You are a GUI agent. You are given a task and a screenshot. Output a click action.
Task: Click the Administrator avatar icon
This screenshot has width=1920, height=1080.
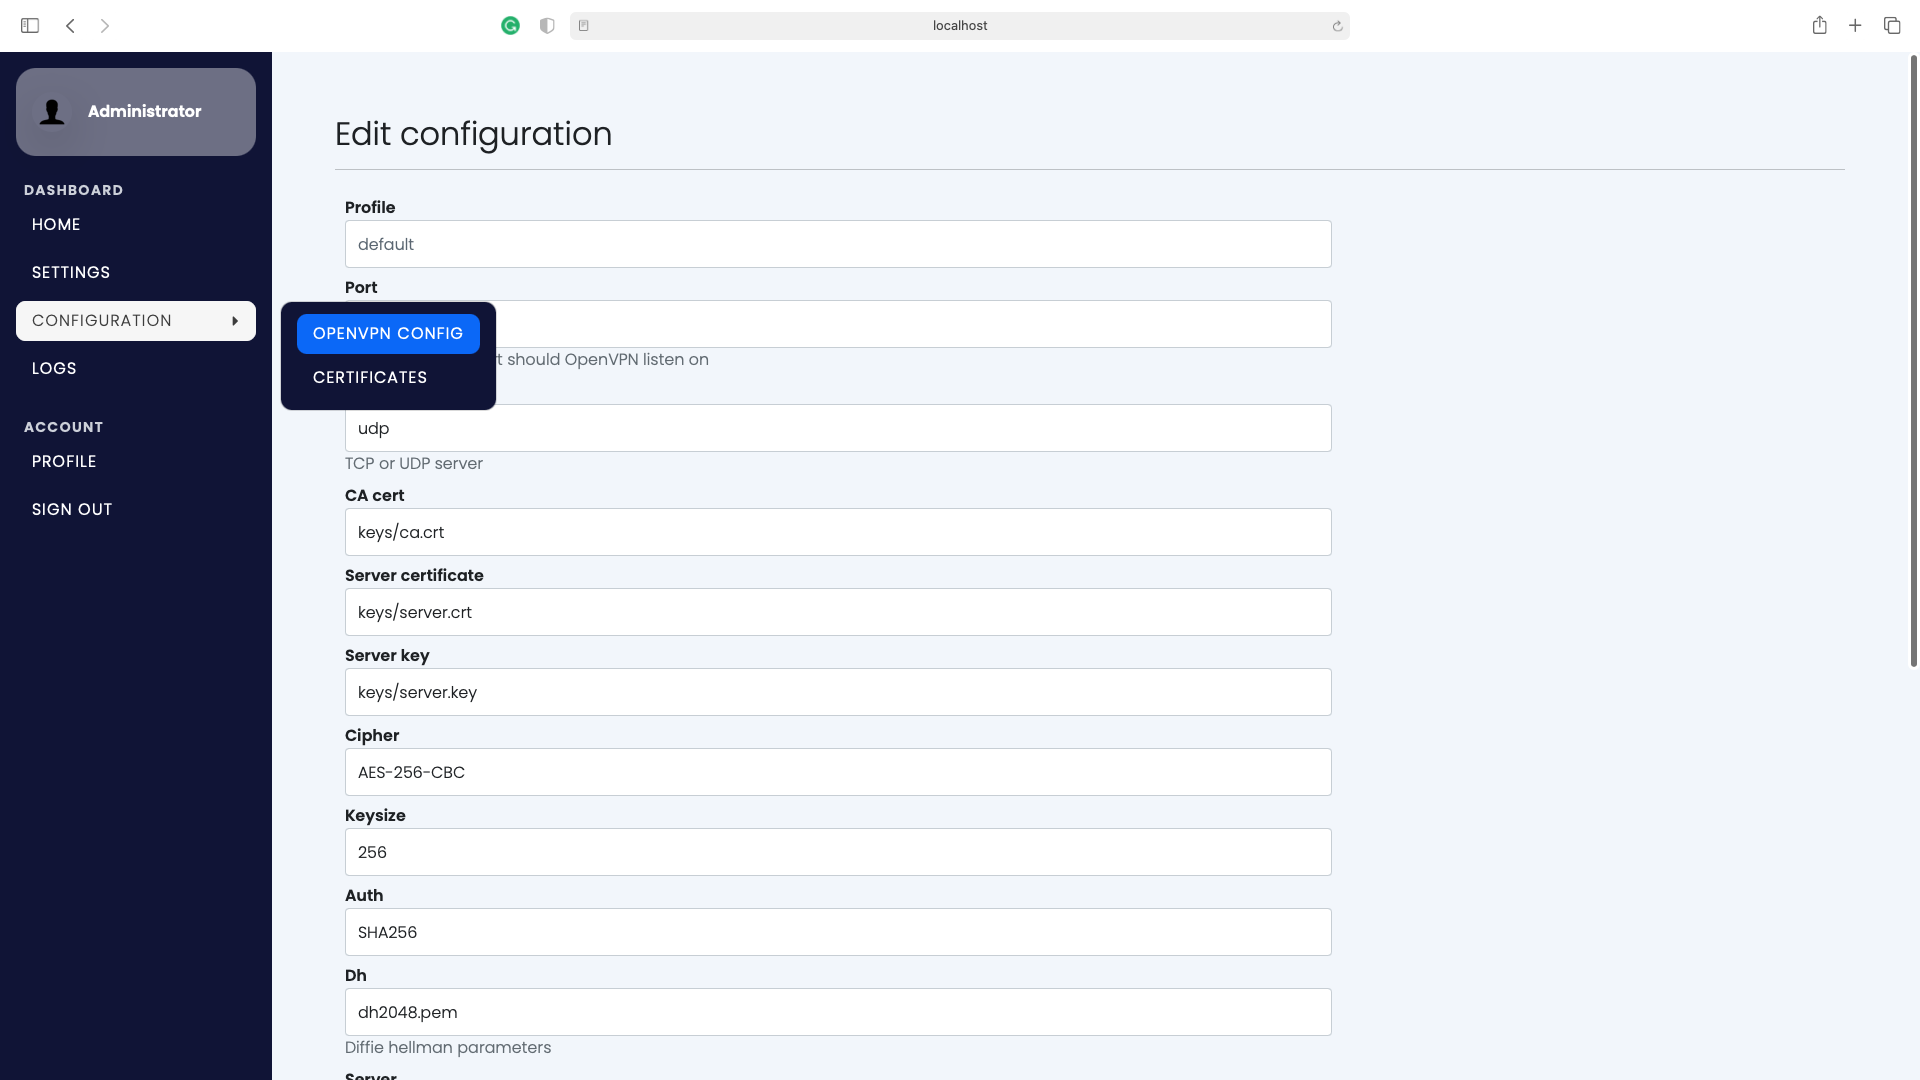click(x=52, y=112)
